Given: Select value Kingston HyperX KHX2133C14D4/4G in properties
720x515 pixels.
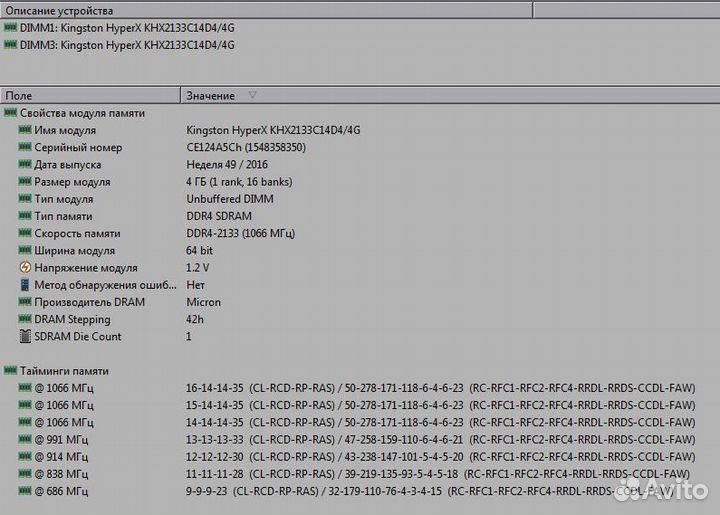Looking at the screenshot, I should [x=273, y=130].
